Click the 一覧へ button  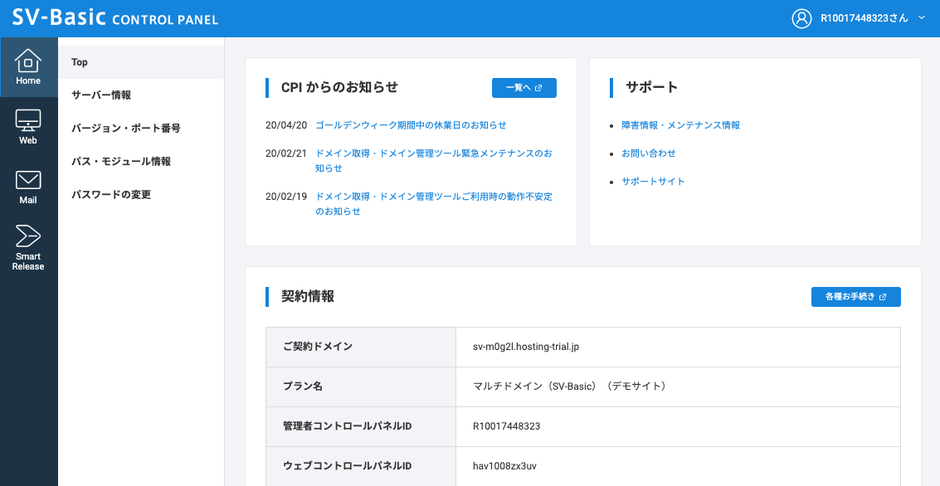pyautogui.click(x=524, y=88)
